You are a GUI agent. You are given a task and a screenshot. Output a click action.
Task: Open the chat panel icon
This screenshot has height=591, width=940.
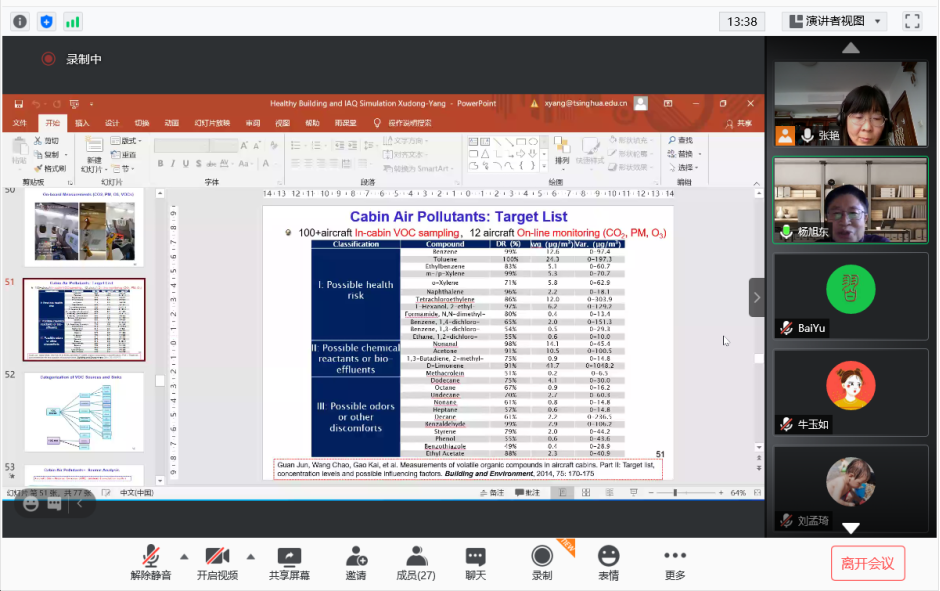click(x=475, y=558)
